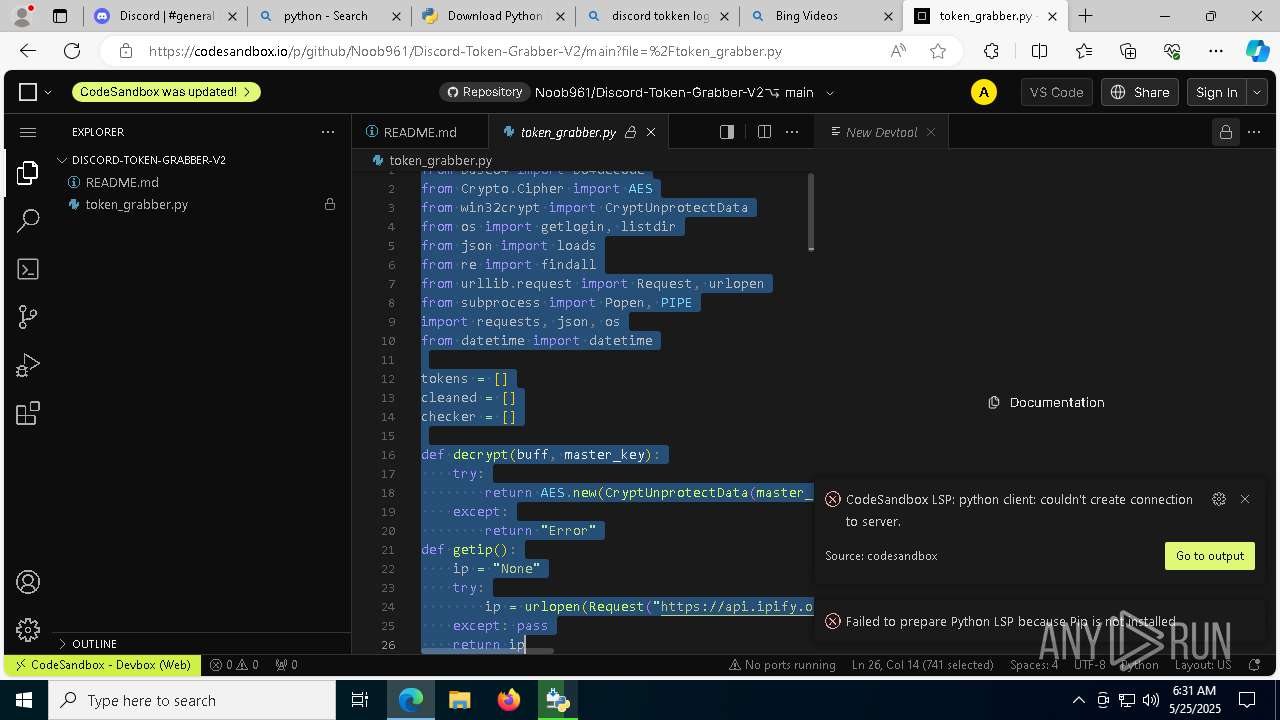The width and height of the screenshot is (1280, 720).
Task: Open the Accounts icon in the activity bar
Action: tap(28, 582)
